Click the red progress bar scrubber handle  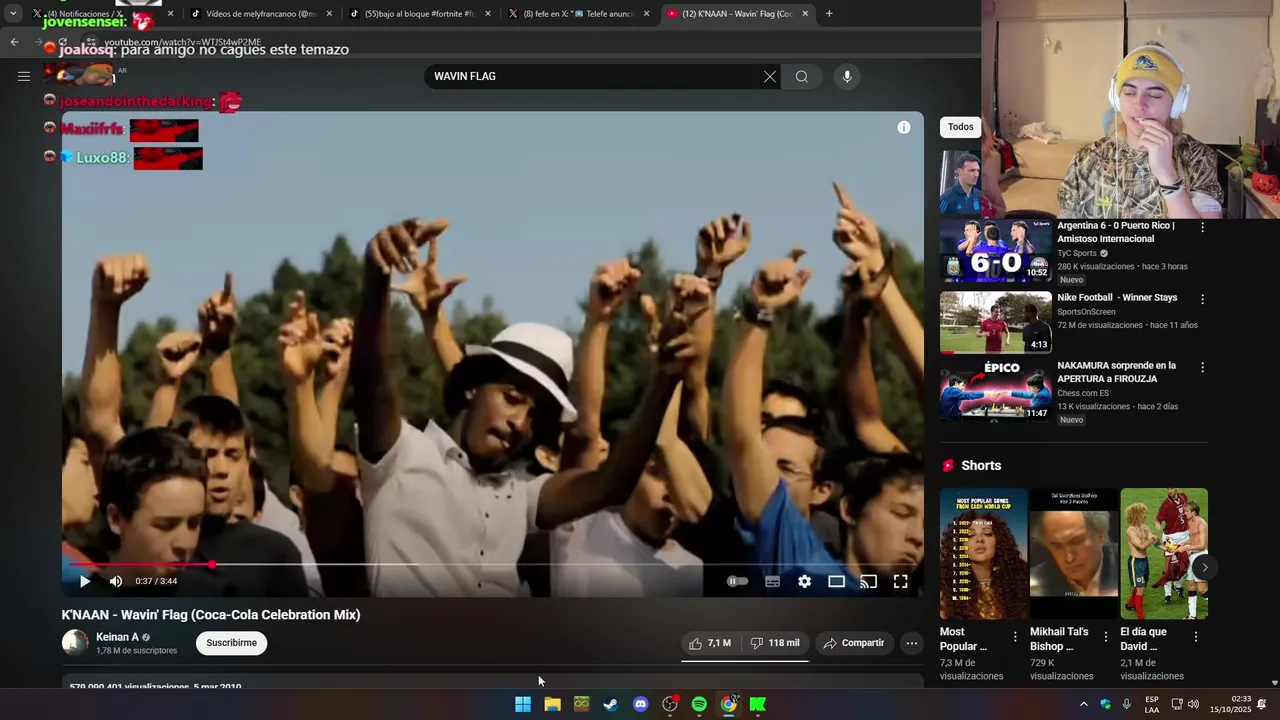[x=212, y=564]
